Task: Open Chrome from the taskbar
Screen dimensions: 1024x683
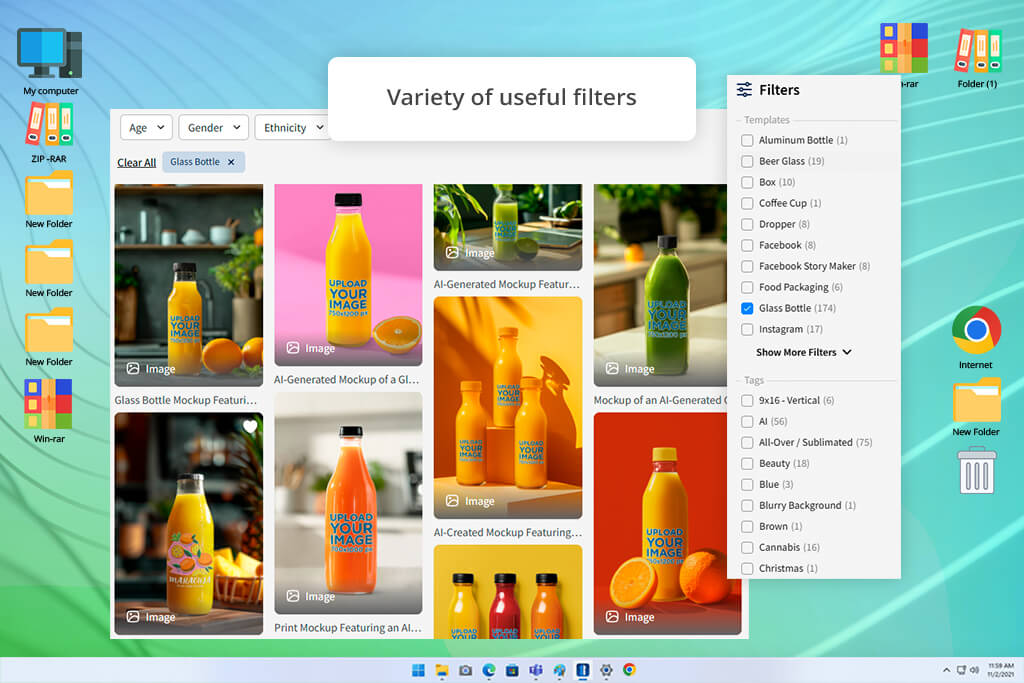Action: tap(630, 669)
